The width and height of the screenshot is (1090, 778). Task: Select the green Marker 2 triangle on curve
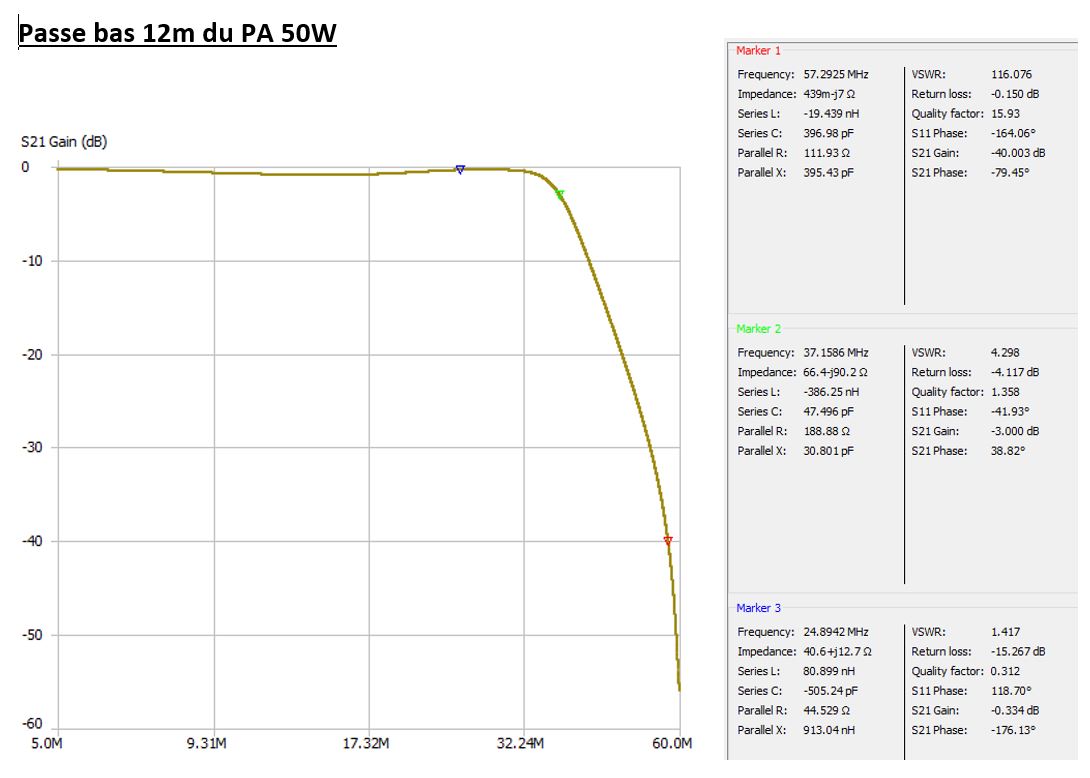(x=560, y=195)
